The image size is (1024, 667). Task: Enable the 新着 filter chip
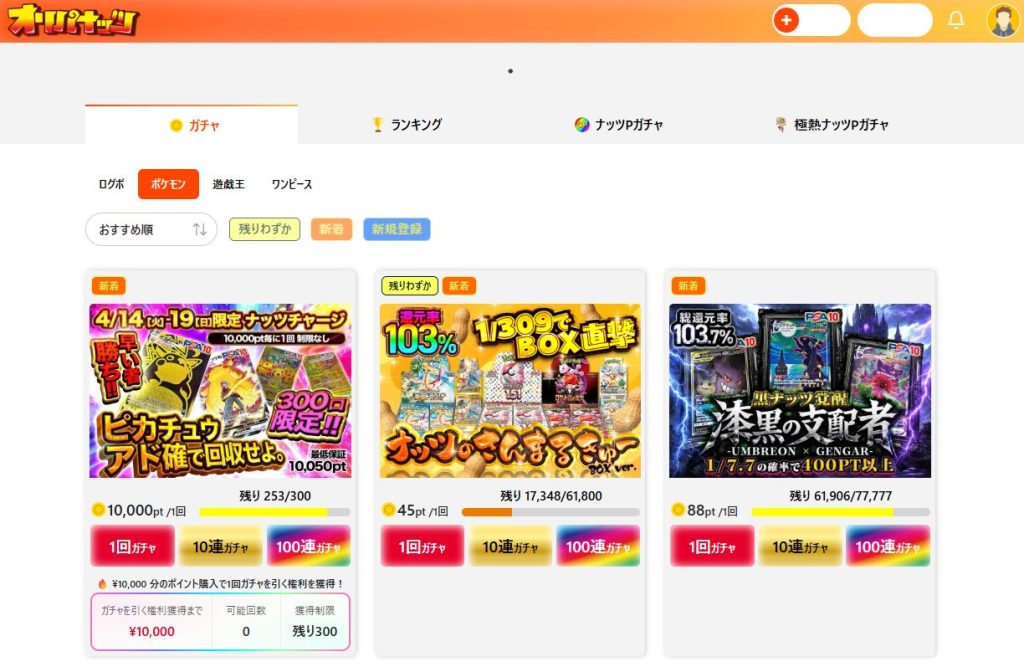331,229
